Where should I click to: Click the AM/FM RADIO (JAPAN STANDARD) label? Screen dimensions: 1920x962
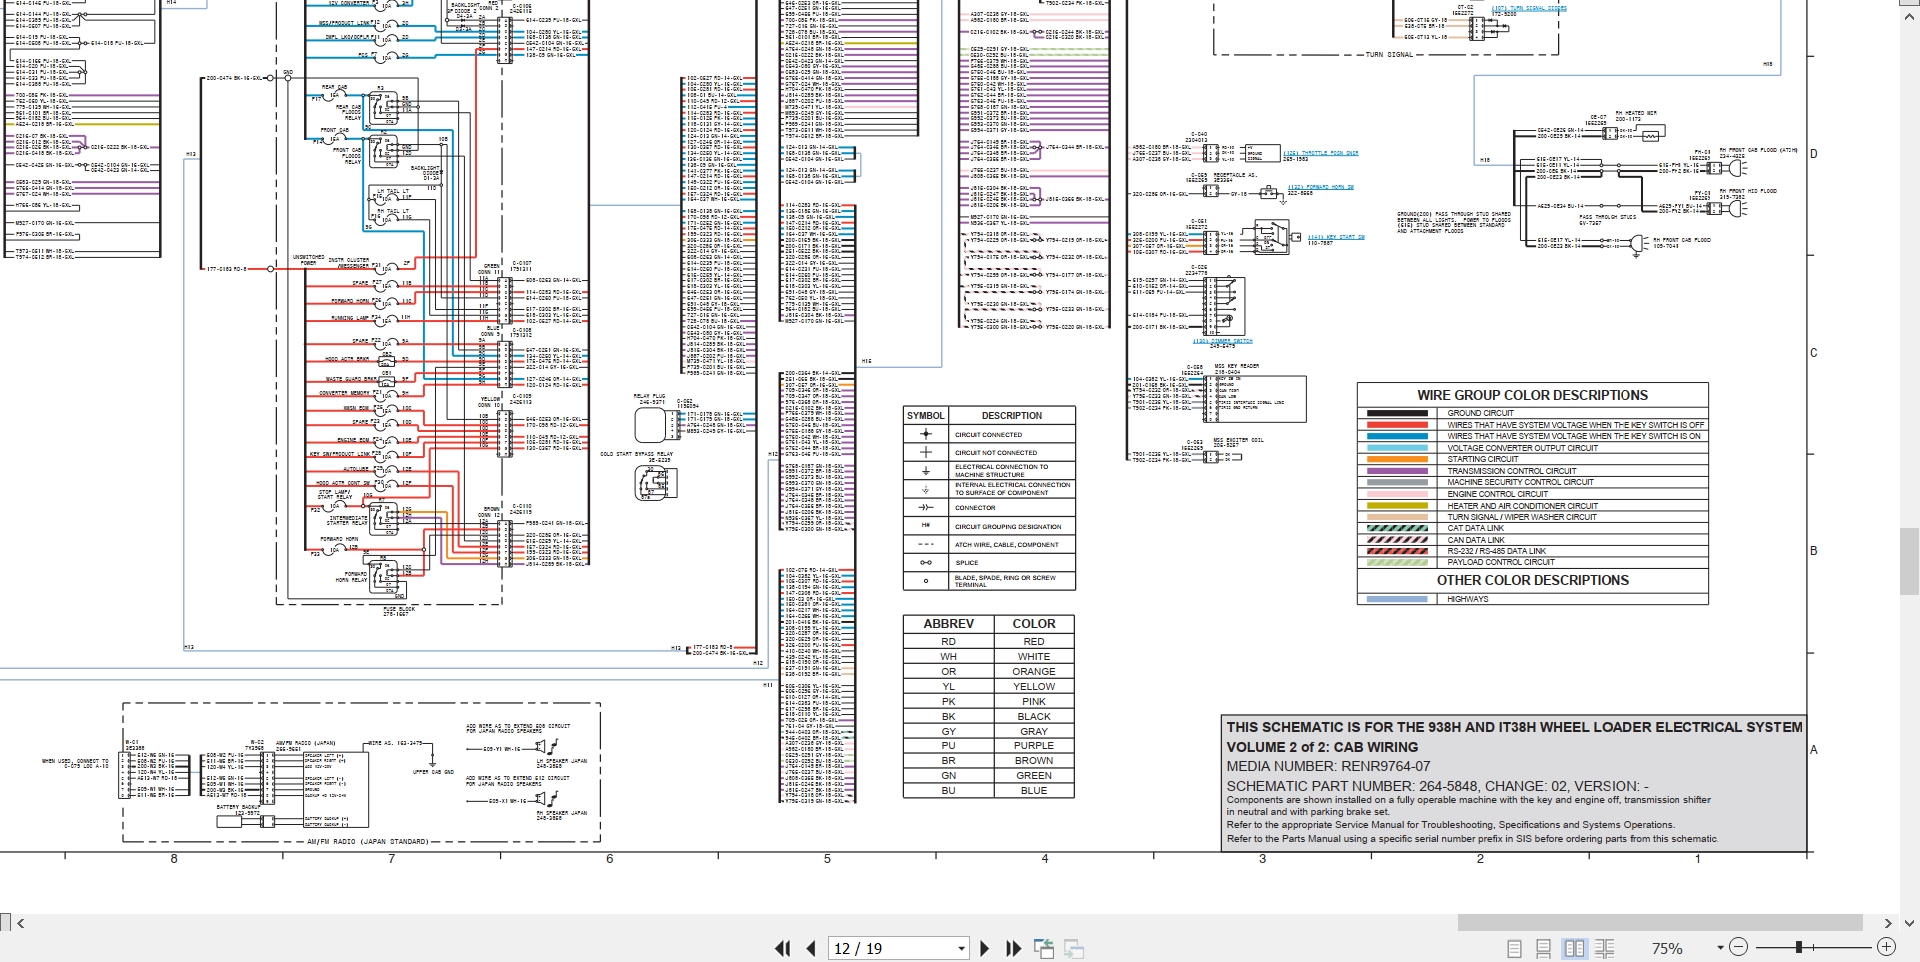pyautogui.click(x=367, y=842)
